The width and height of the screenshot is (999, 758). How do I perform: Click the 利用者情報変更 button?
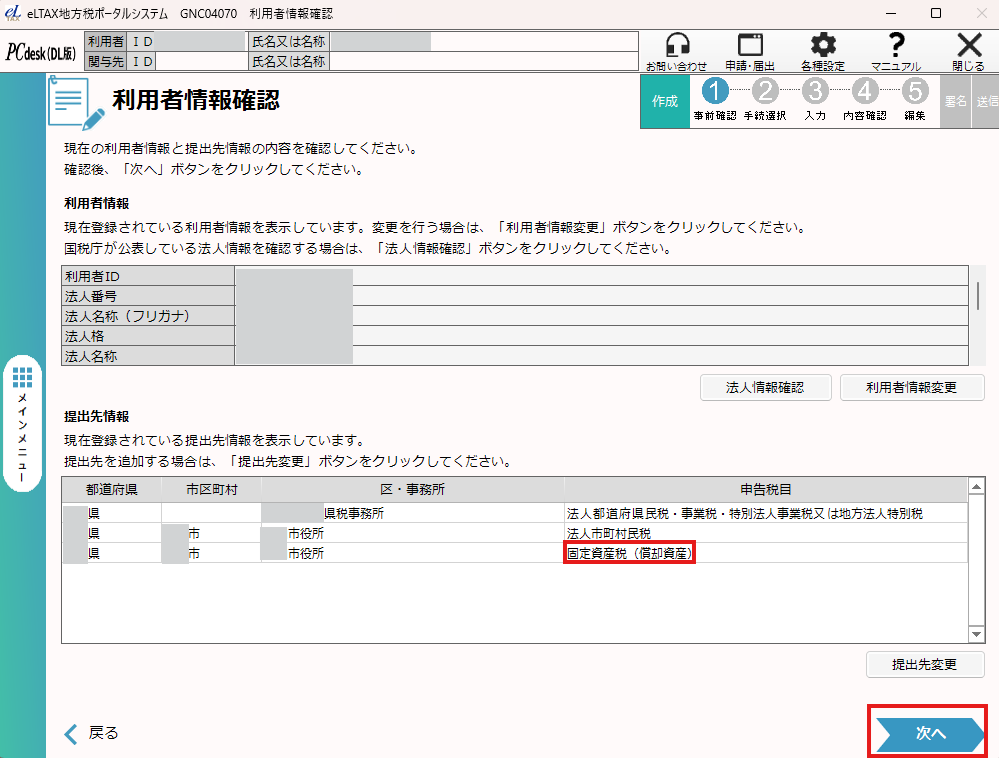pyautogui.click(x=911, y=387)
